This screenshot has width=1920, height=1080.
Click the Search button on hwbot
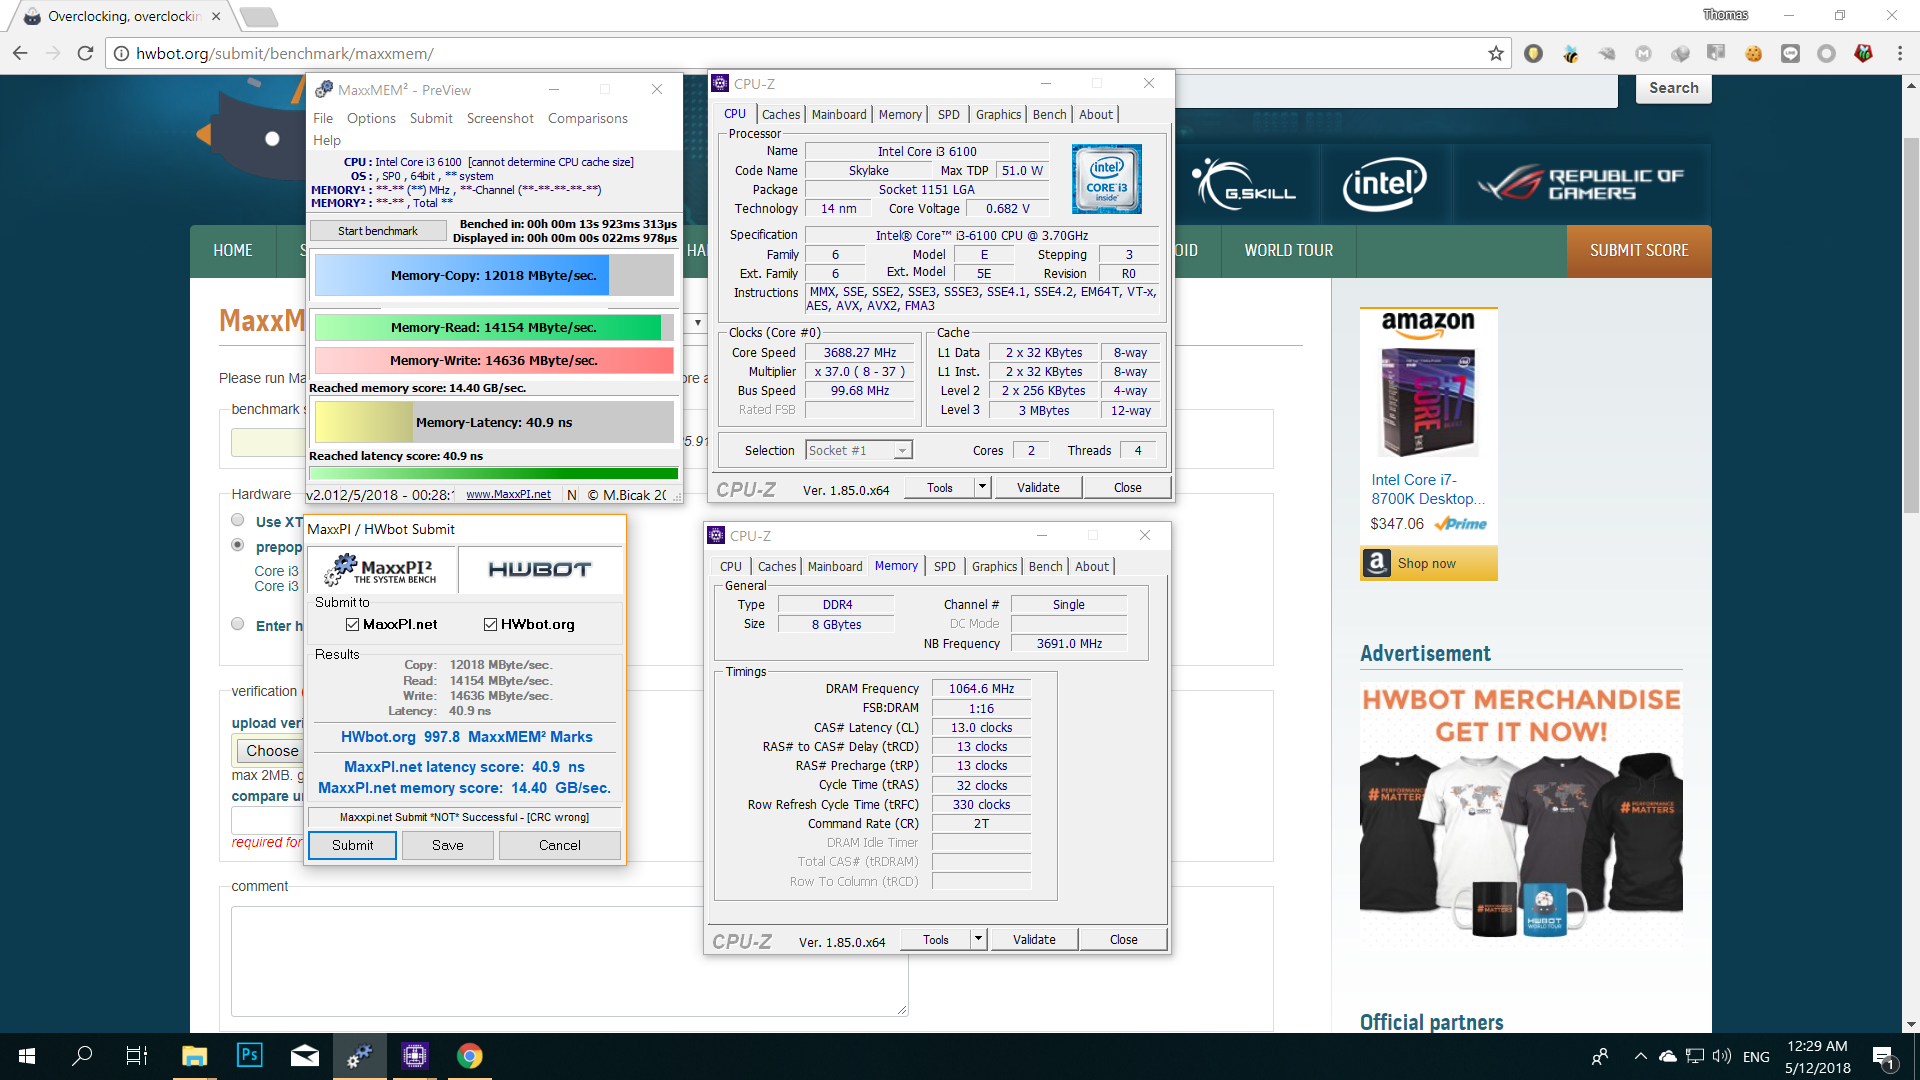pos(1673,88)
